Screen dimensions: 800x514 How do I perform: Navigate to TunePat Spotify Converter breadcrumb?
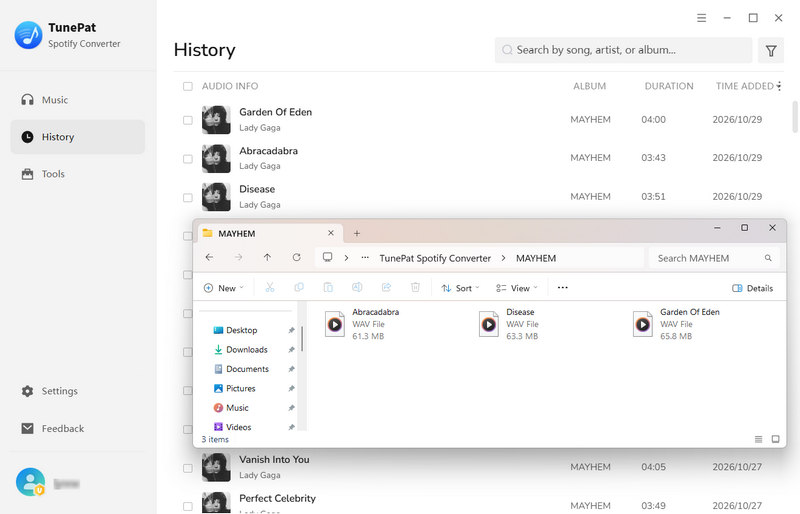point(435,258)
